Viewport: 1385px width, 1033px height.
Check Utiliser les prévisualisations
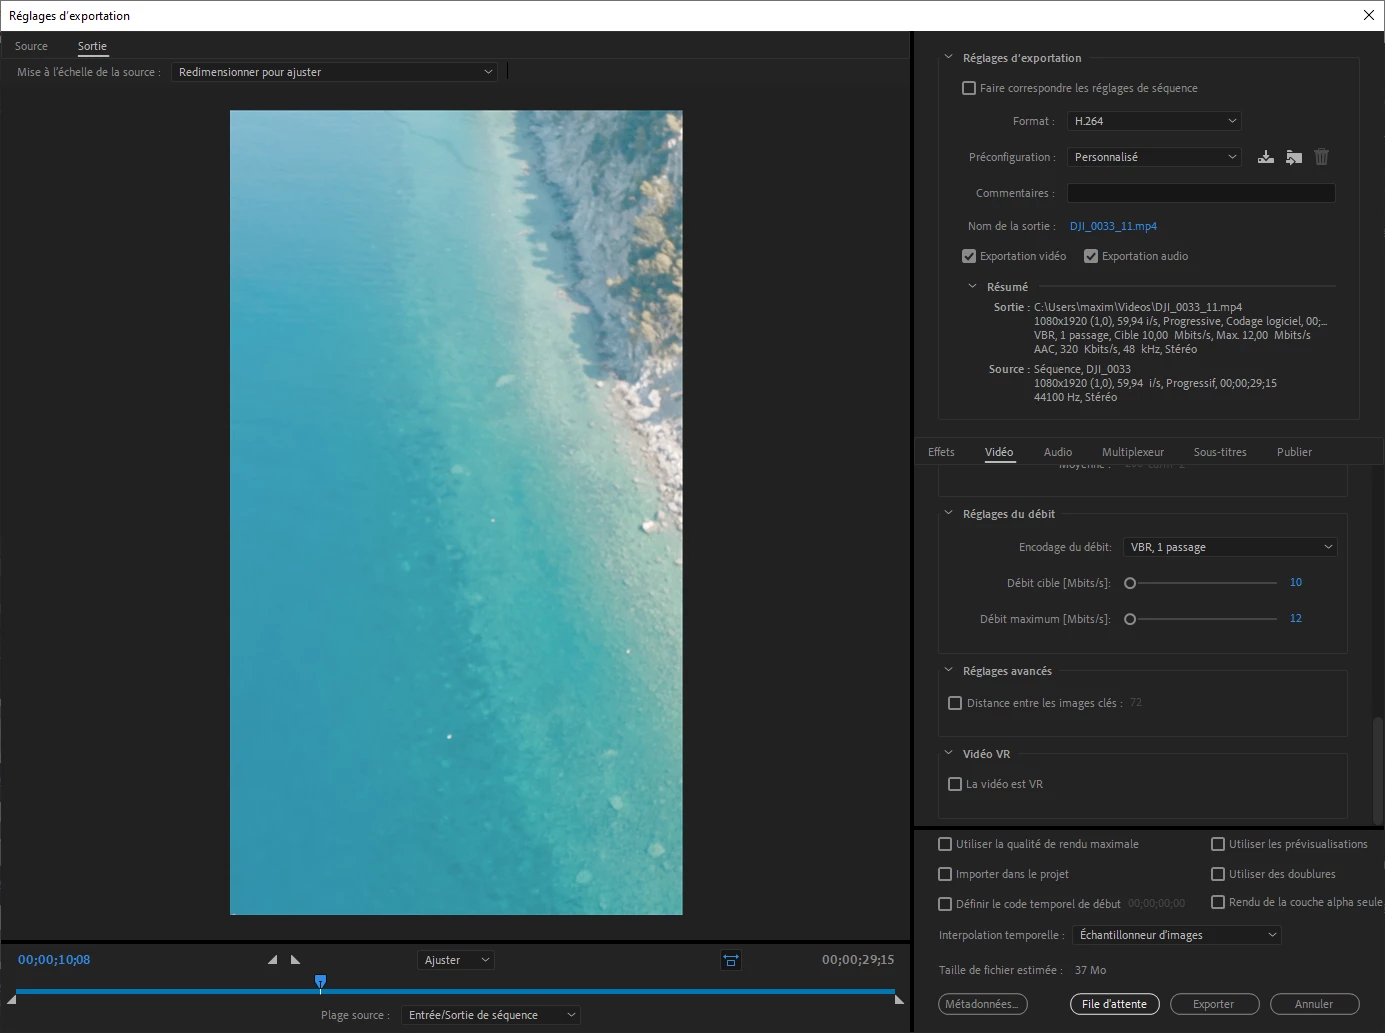click(1218, 844)
